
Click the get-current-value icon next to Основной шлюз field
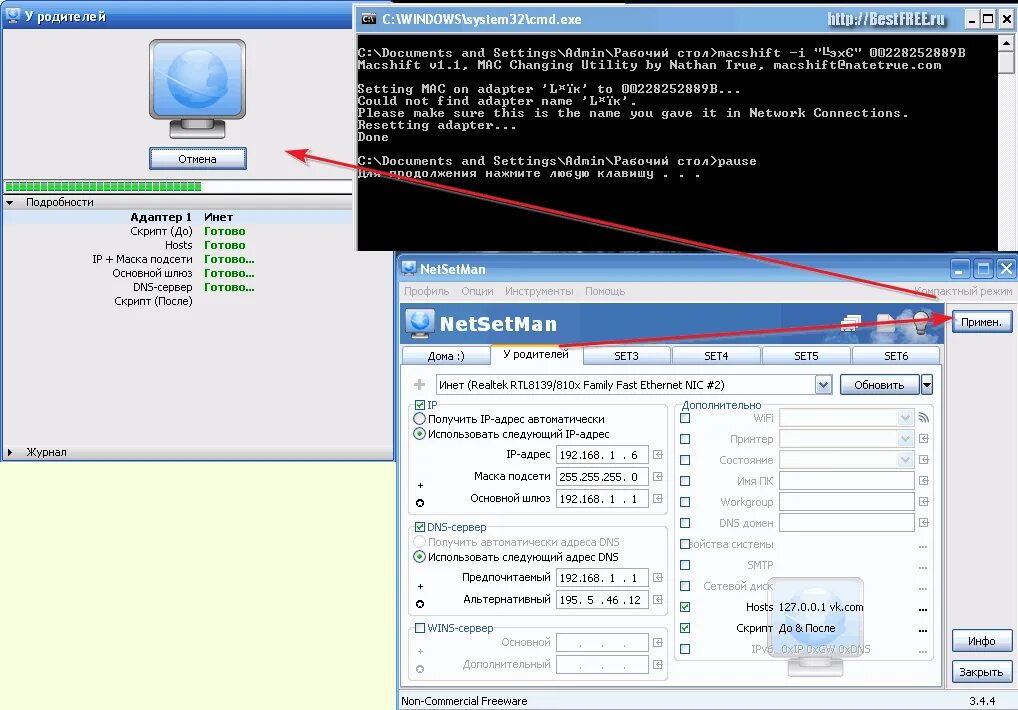click(658, 498)
